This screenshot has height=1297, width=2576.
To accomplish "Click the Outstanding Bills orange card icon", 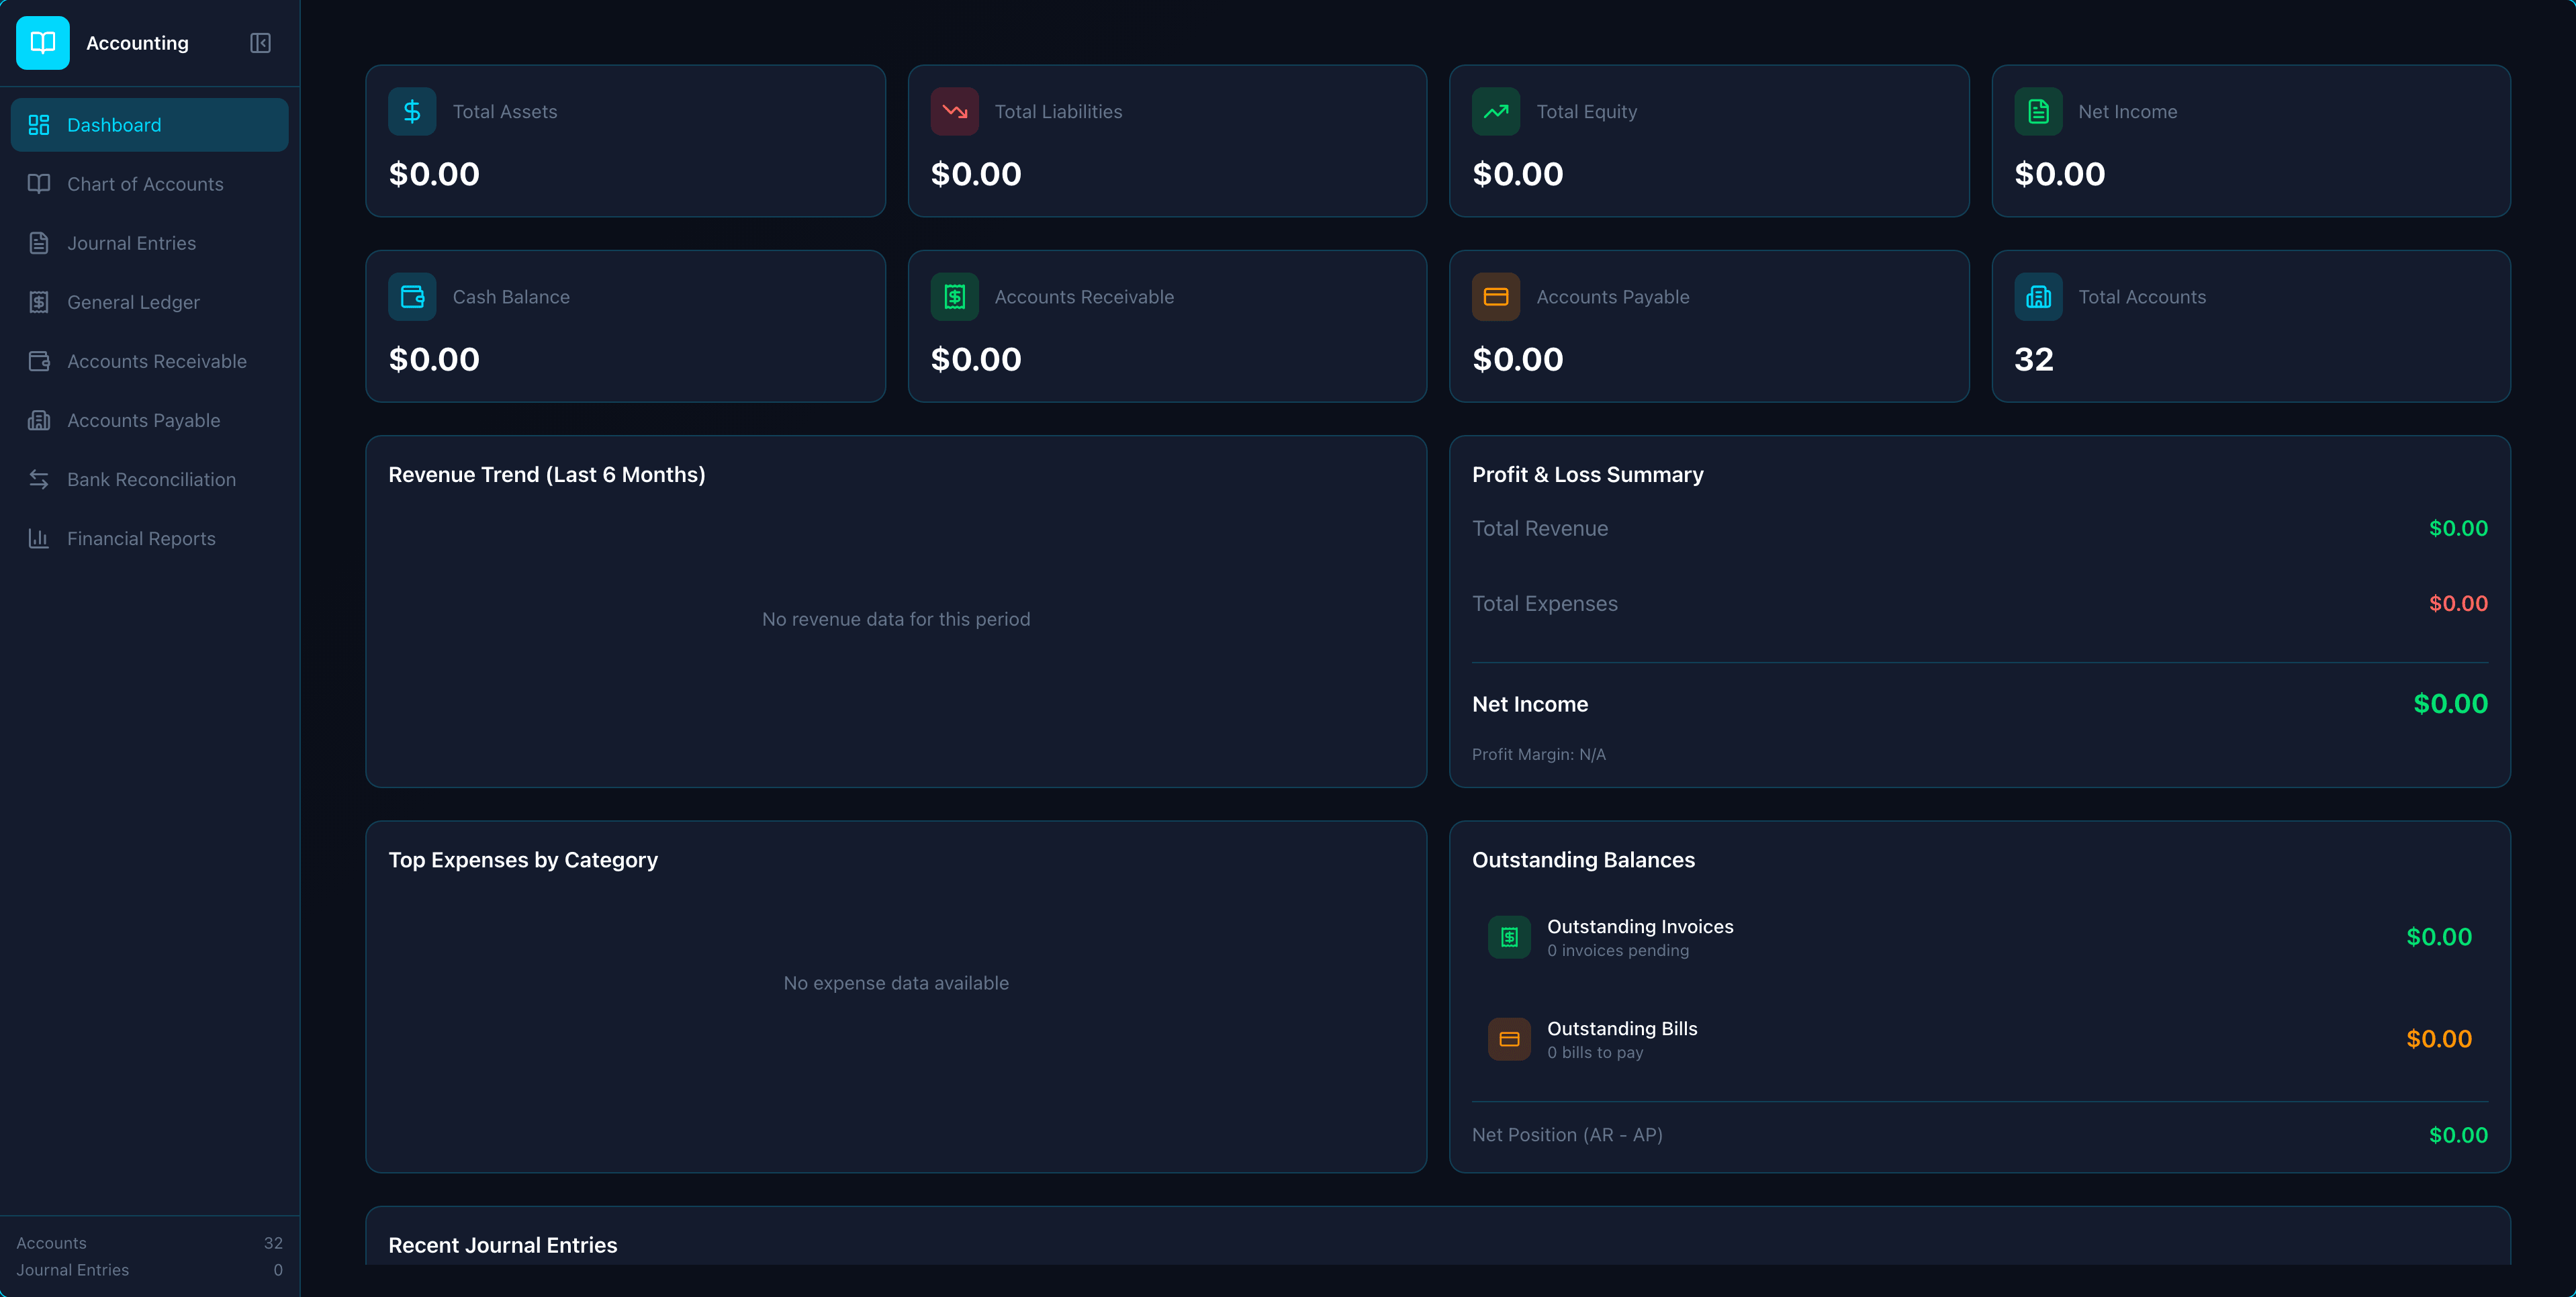I will click(x=1509, y=1039).
